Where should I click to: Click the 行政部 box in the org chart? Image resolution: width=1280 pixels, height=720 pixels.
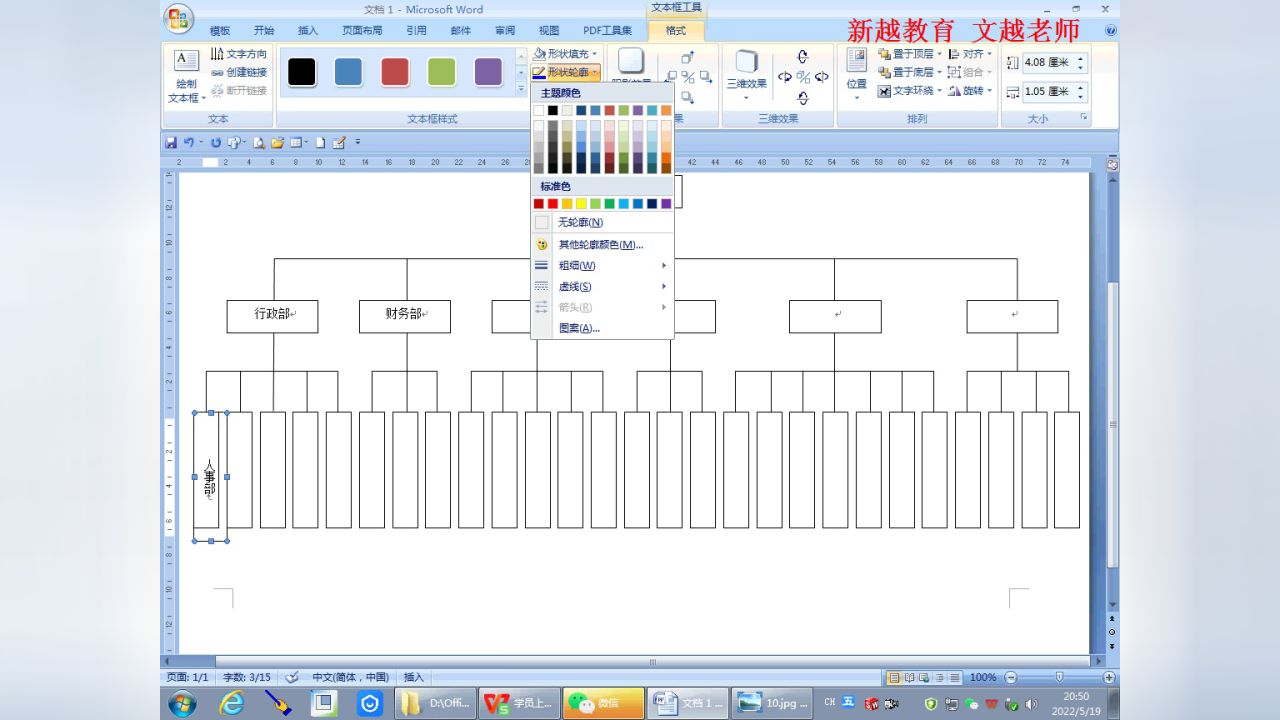point(272,316)
